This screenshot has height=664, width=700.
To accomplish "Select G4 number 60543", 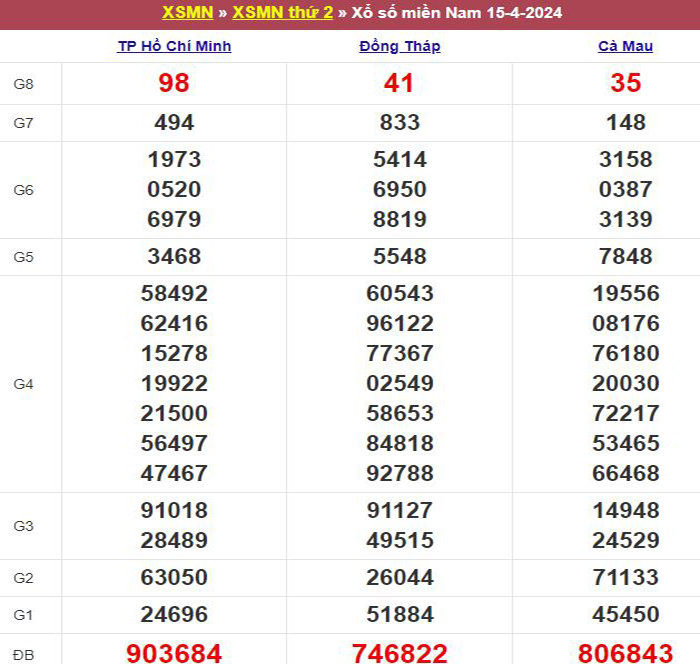I will coord(400,293).
